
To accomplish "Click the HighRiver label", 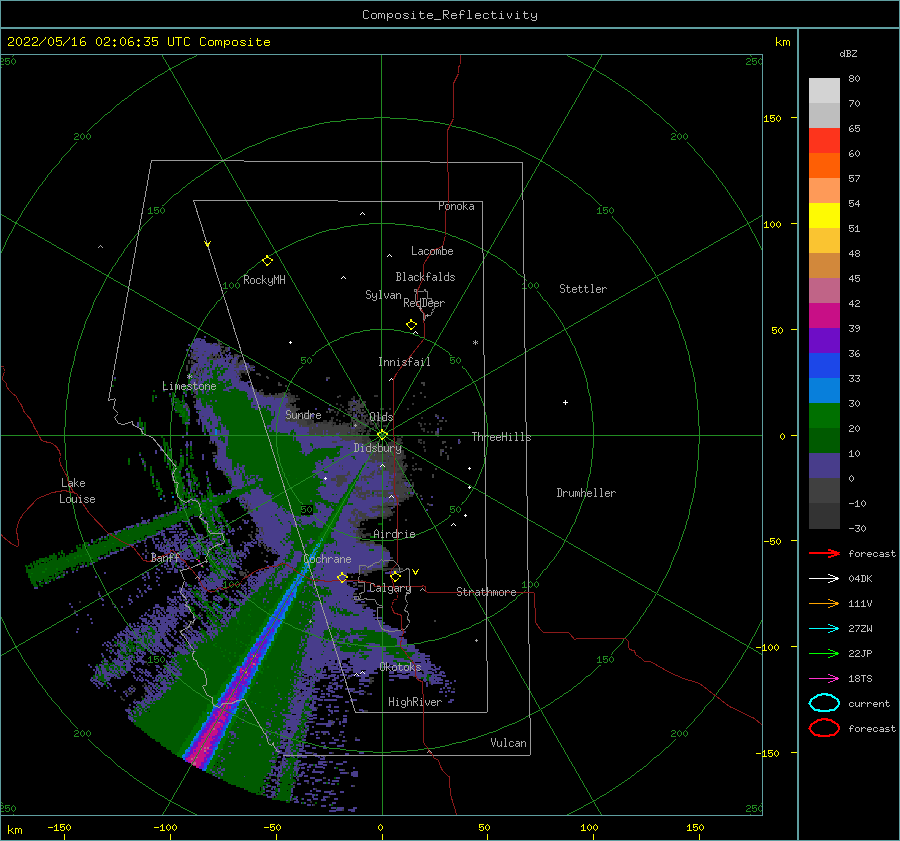I will [x=415, y=702].
